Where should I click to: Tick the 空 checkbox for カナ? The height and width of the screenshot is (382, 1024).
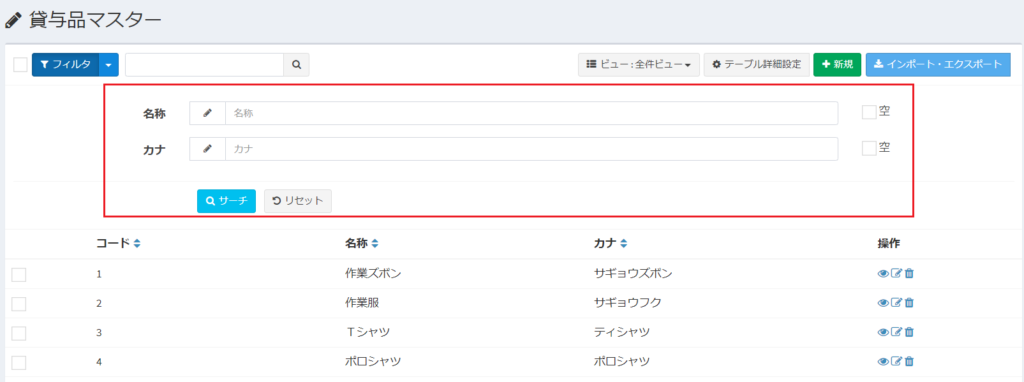pos(869,148)
